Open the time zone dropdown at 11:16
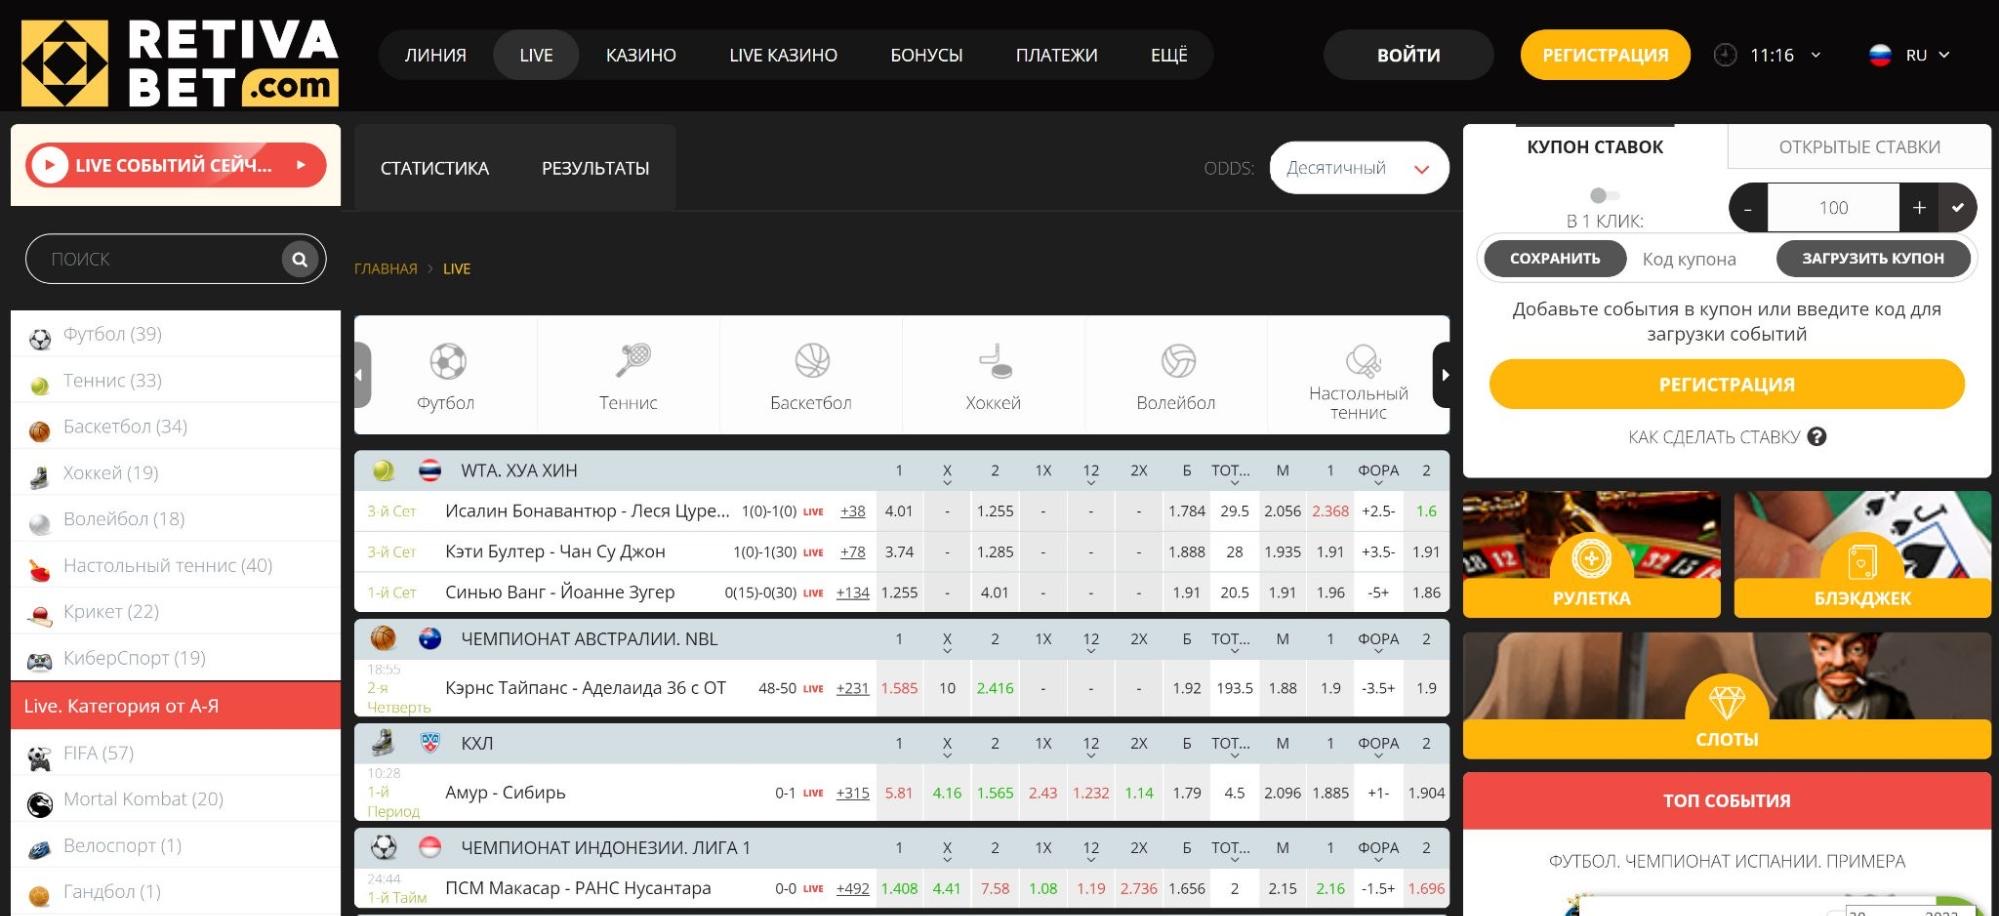This screenshot has width=1999, height=916. point(1768,55)
